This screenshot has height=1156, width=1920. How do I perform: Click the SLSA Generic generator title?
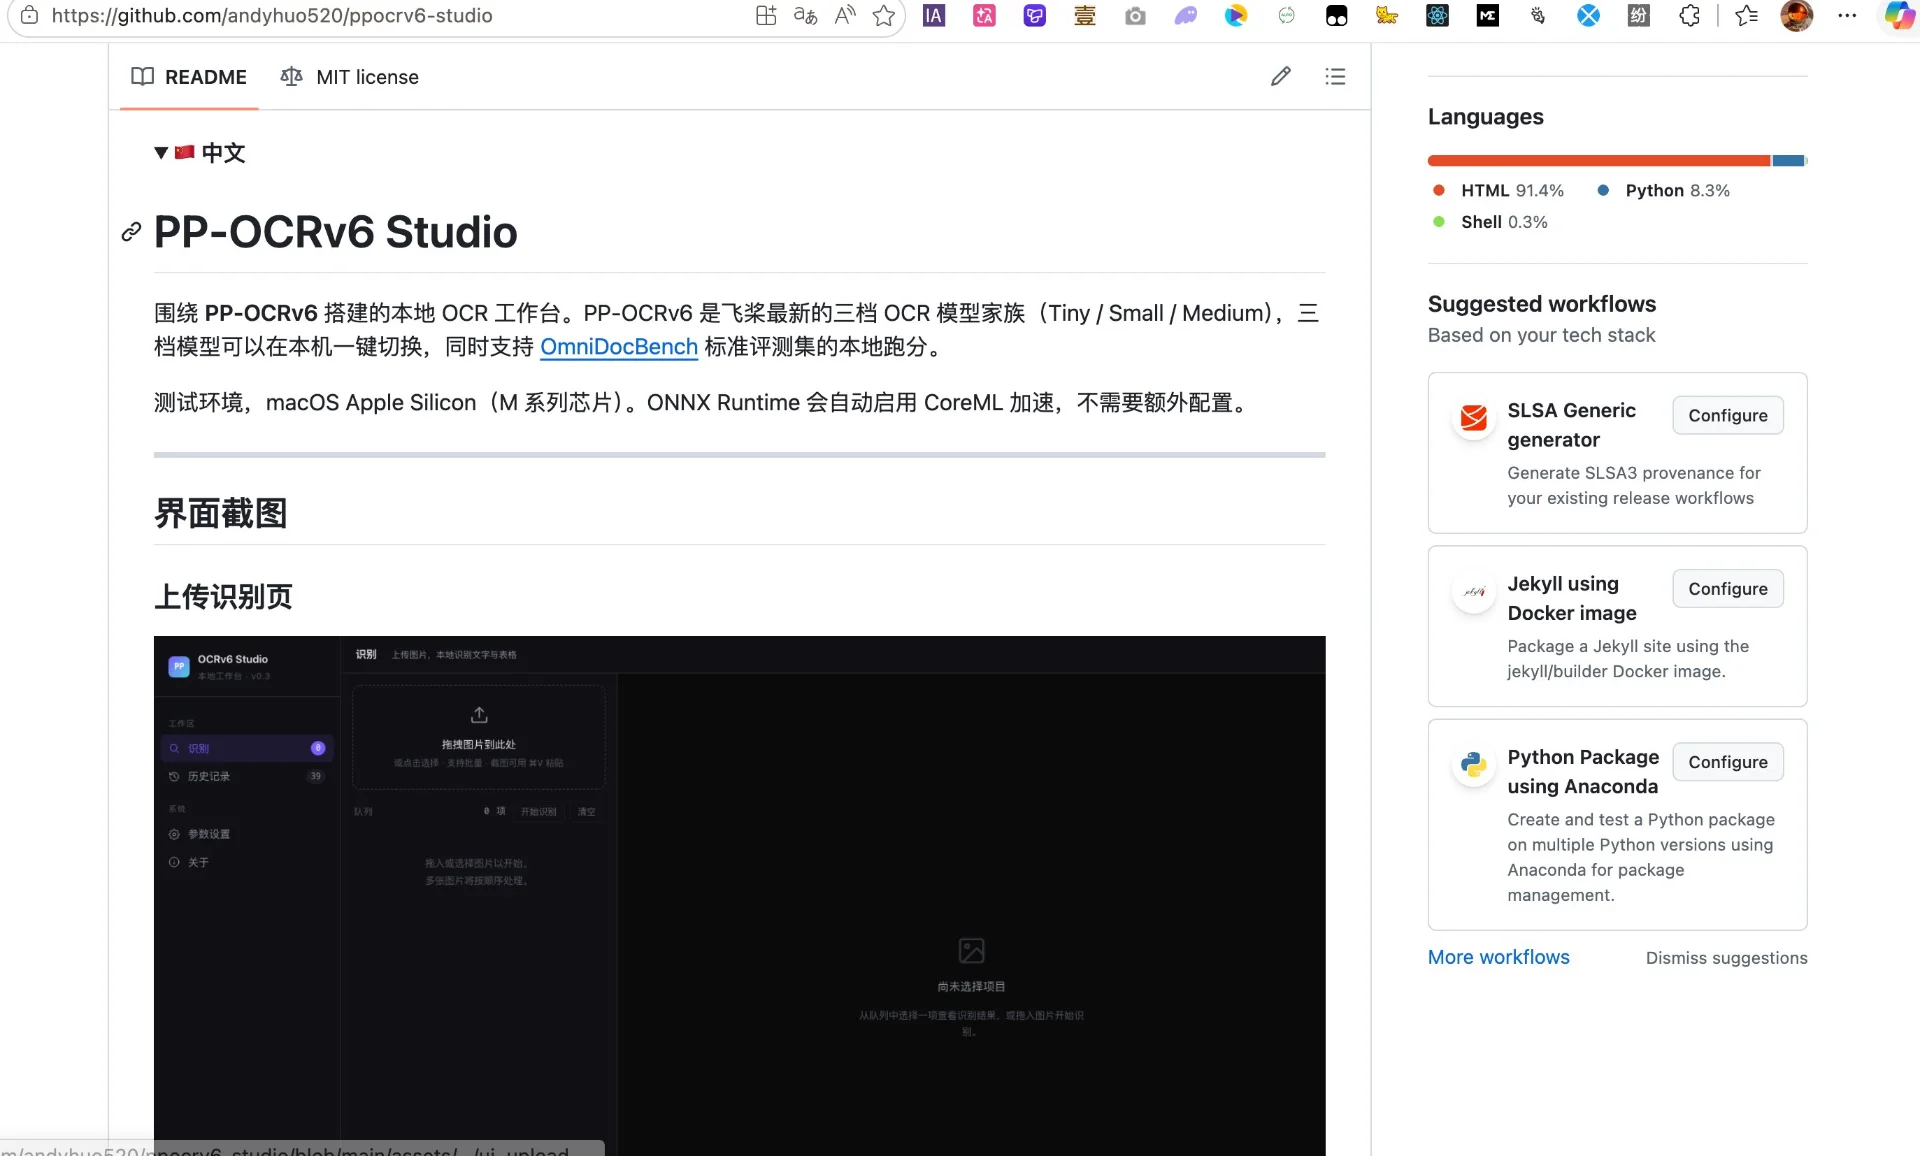(1572, 425)
